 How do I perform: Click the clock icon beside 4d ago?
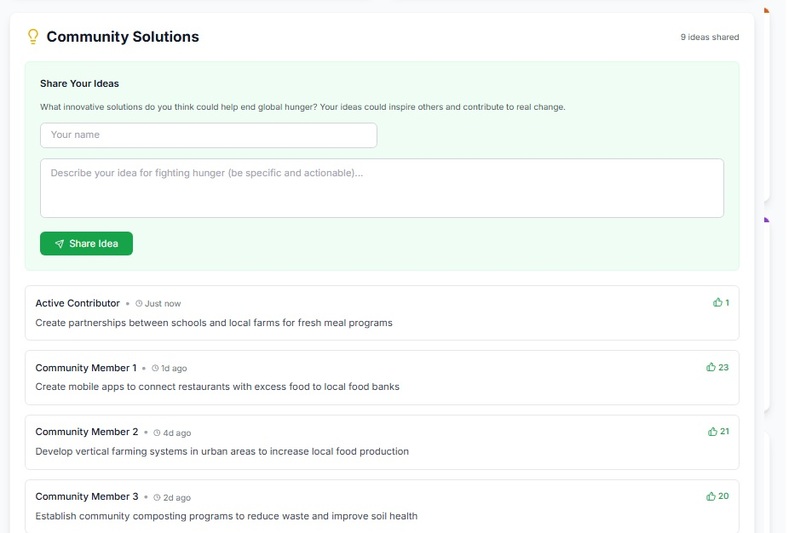157,433
